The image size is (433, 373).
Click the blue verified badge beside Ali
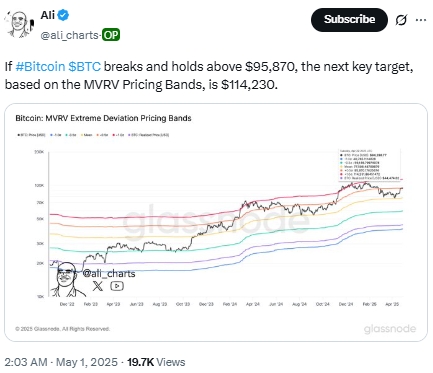(63, 15)
